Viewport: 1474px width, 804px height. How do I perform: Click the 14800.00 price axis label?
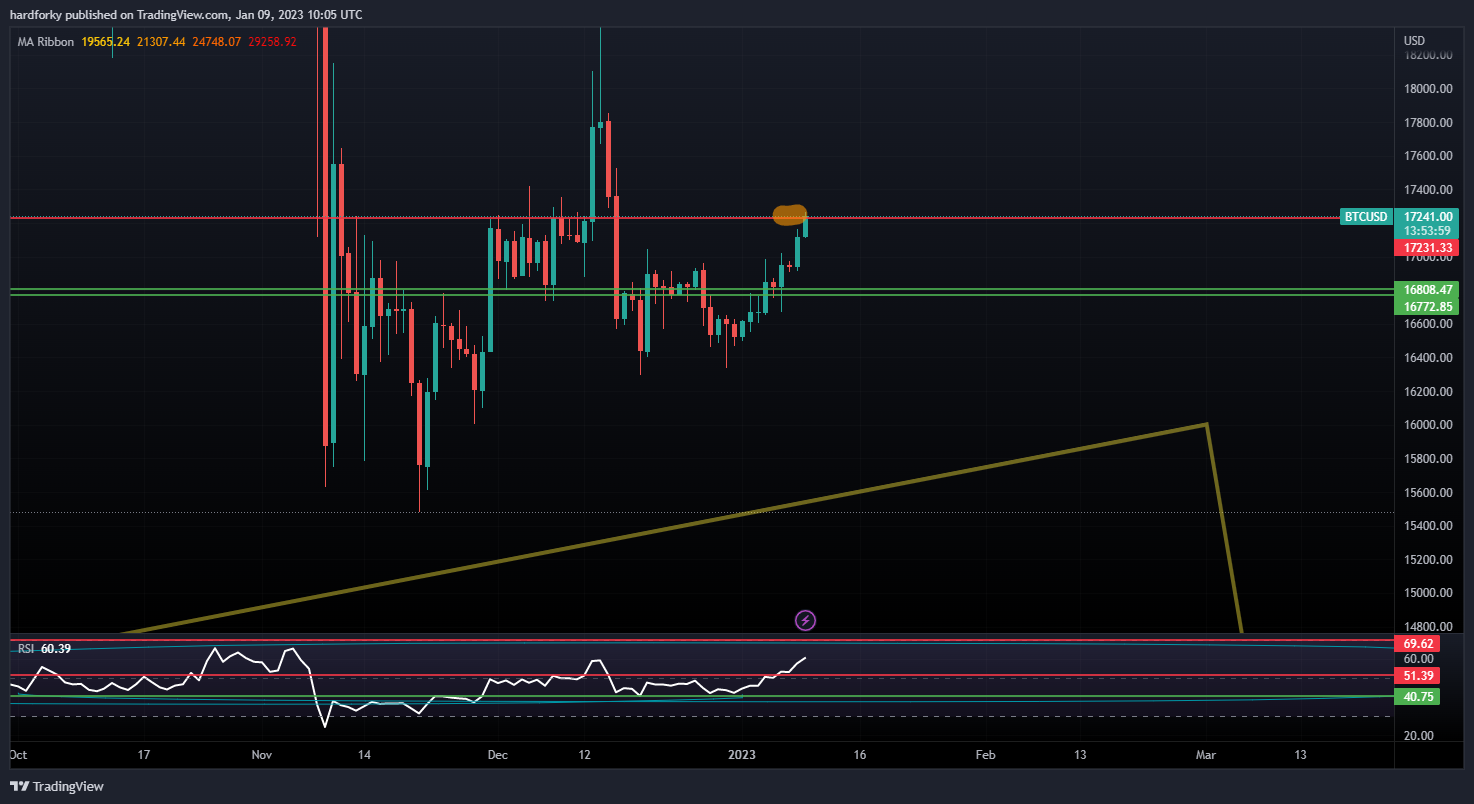pyautogui.click(x=1428, y=627)
